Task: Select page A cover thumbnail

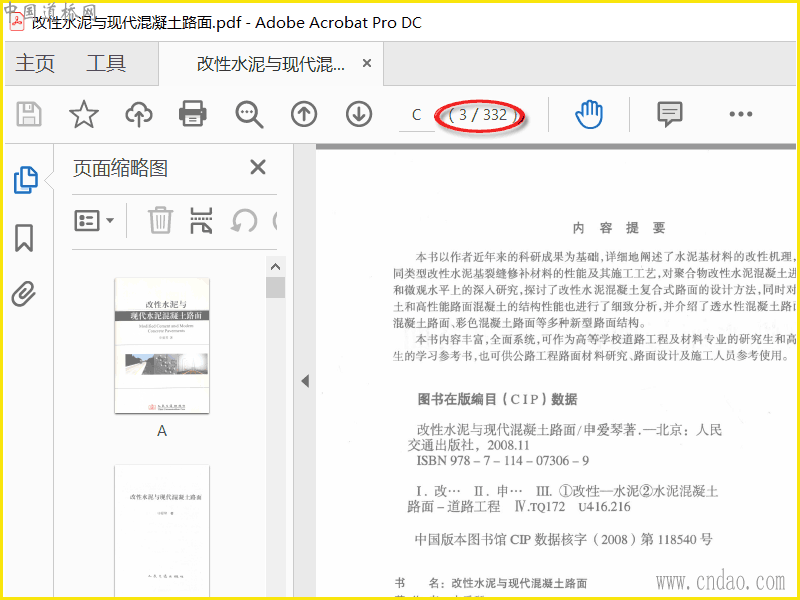Action: coord(162,345)
